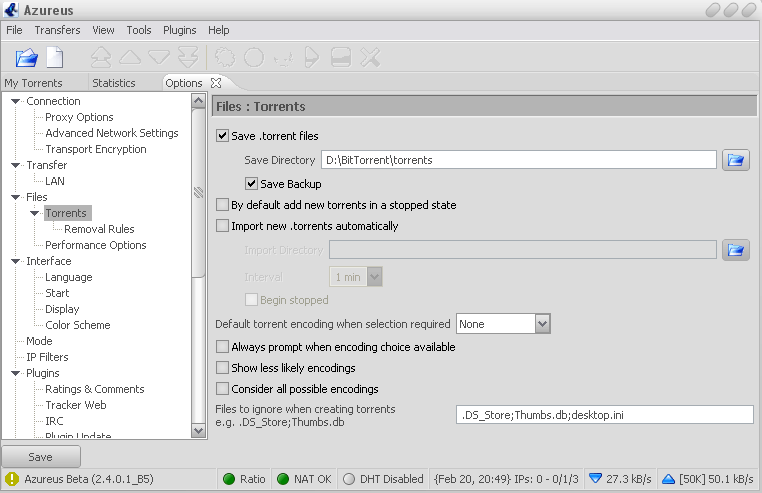Select IP Filters in the tree

tap(47, 357)
